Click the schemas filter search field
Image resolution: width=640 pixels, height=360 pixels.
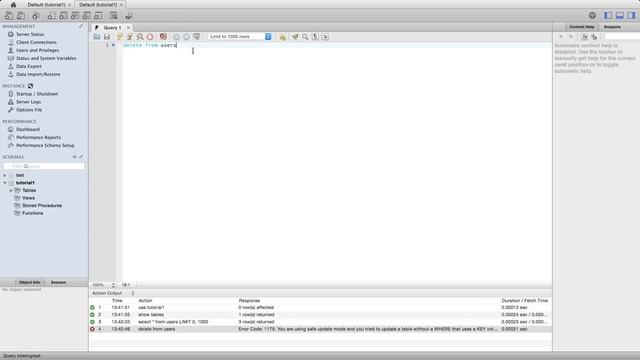44,166
